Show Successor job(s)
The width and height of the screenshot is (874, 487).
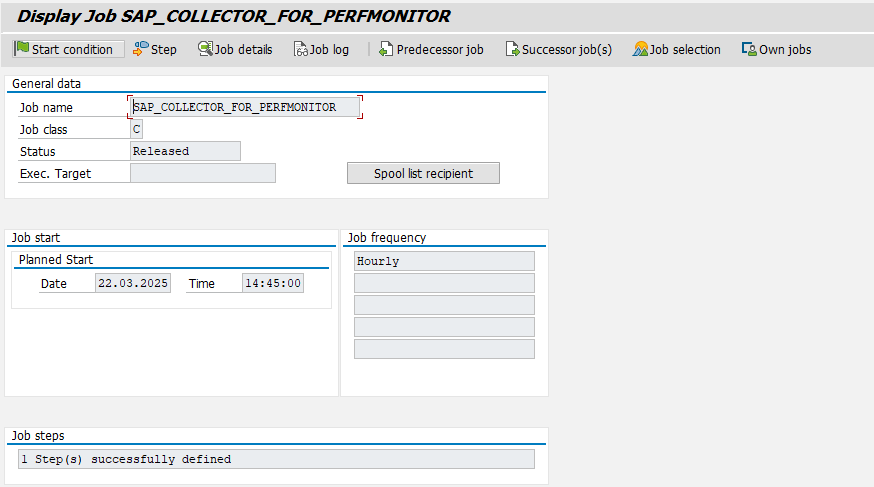click(559, 49)
